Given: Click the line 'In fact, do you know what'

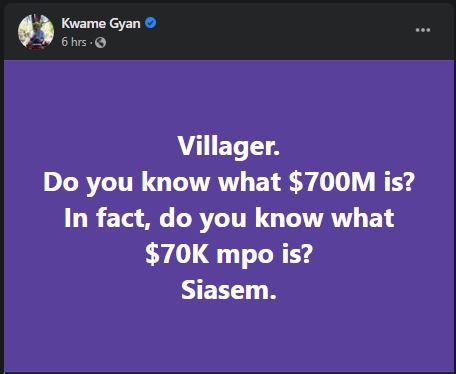Looking at the screenshot, I should click(229, 219).
